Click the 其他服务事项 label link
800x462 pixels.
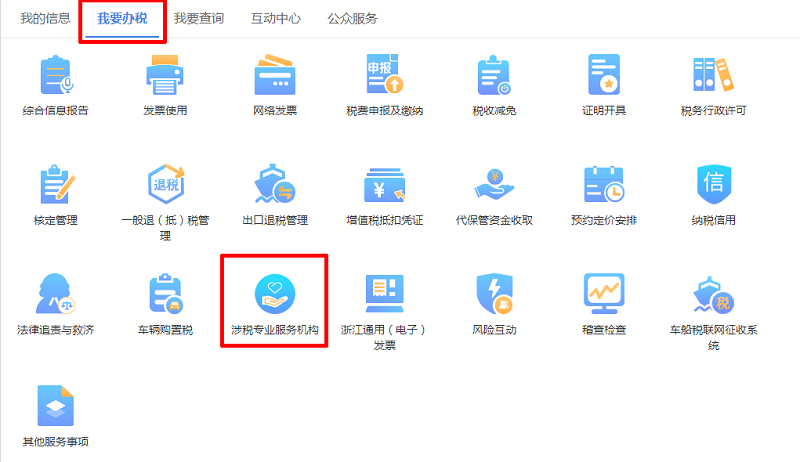55,440
